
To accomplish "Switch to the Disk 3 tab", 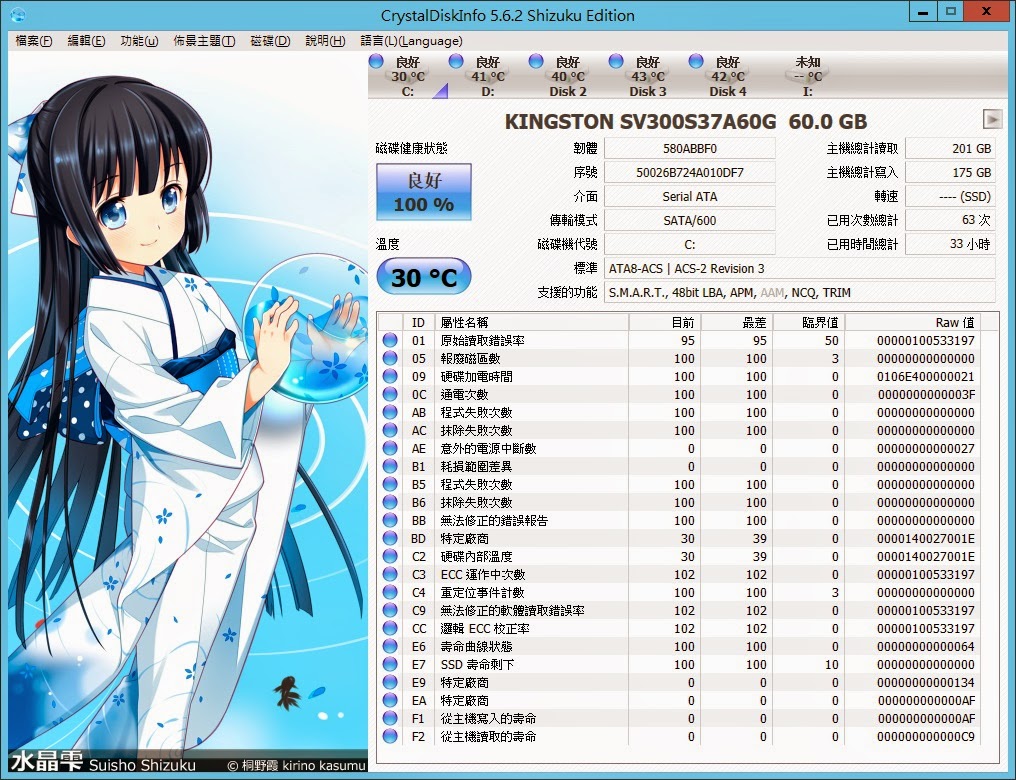I will [647, 76].
